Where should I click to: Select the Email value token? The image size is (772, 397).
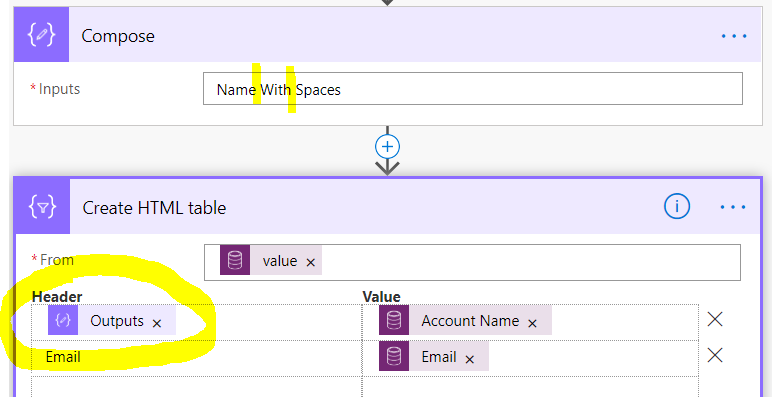click(x=434, y=356)
